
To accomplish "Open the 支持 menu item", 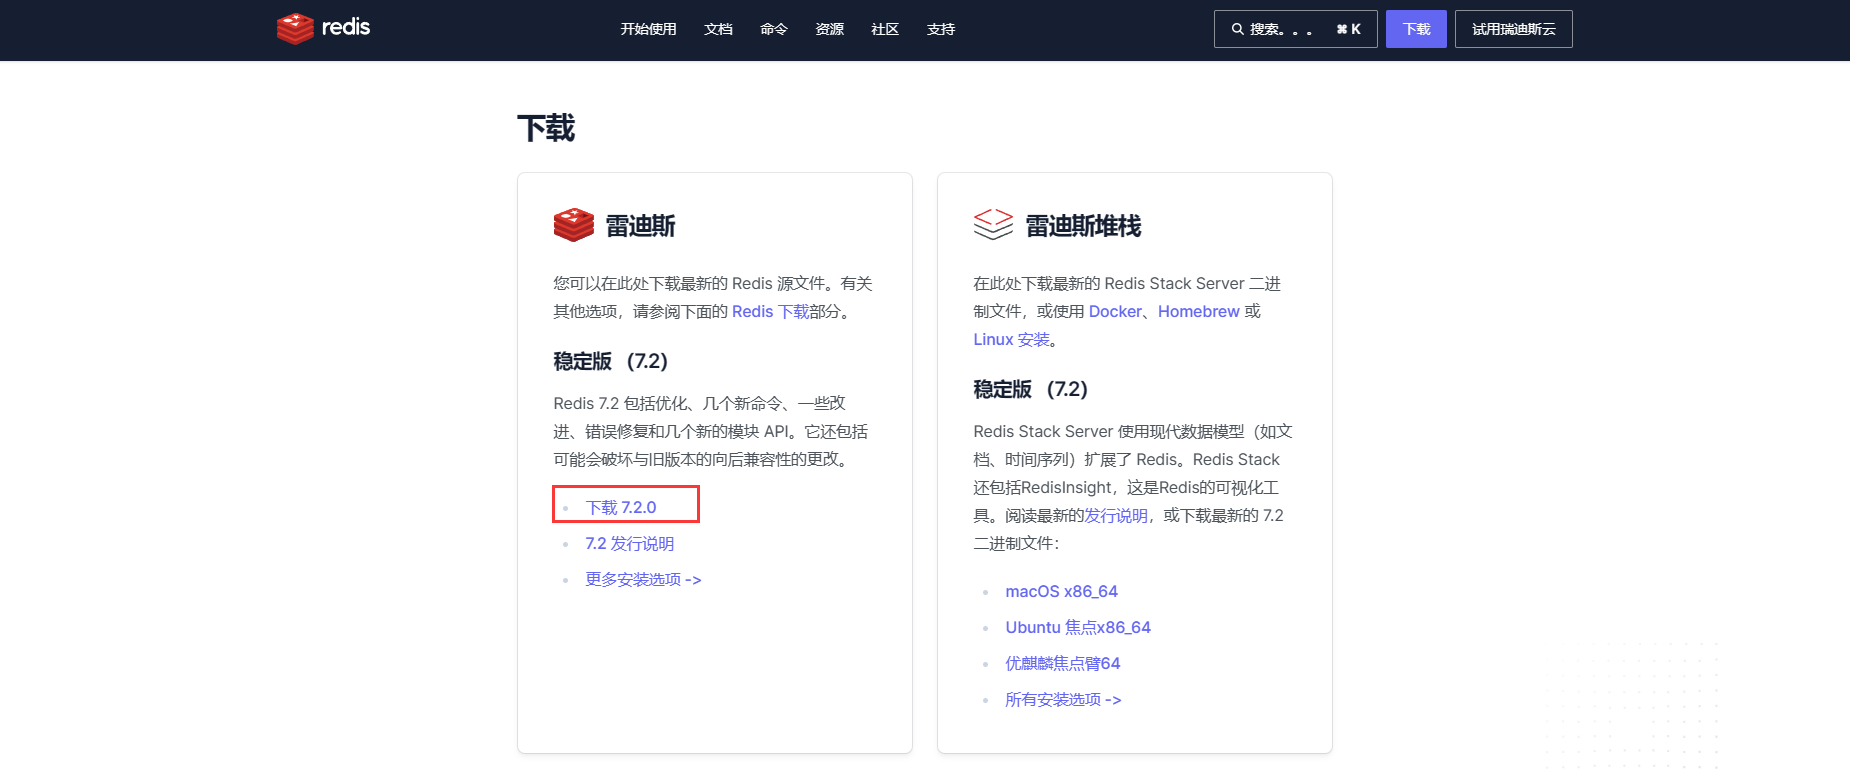I will click(x=941, y=29).
